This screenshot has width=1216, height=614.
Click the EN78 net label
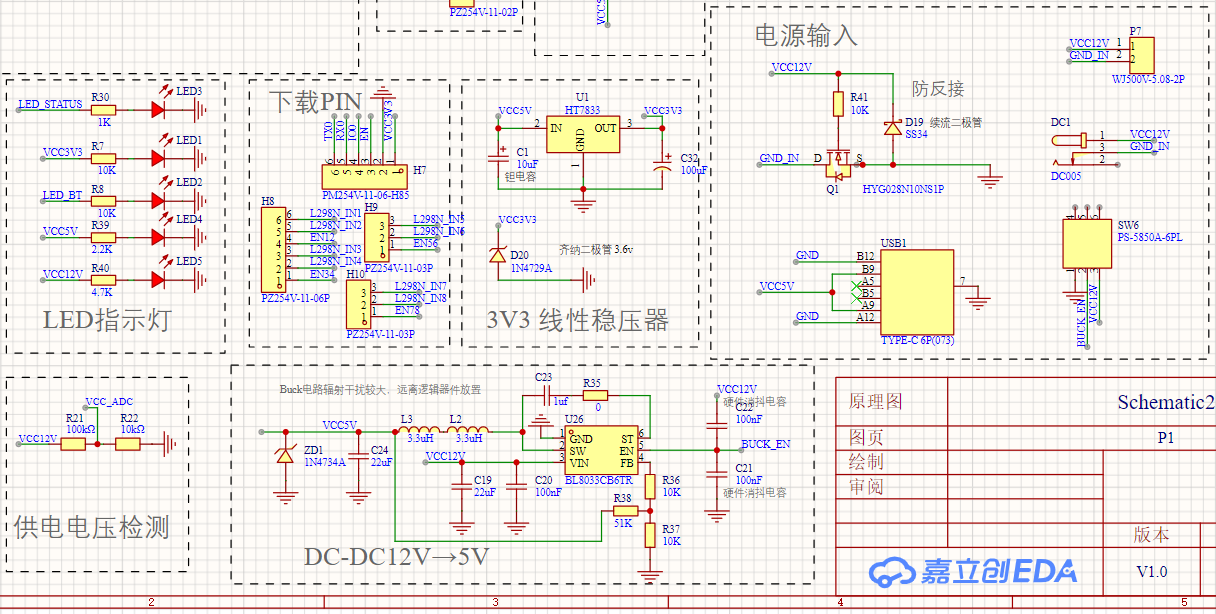pos(407,309)
